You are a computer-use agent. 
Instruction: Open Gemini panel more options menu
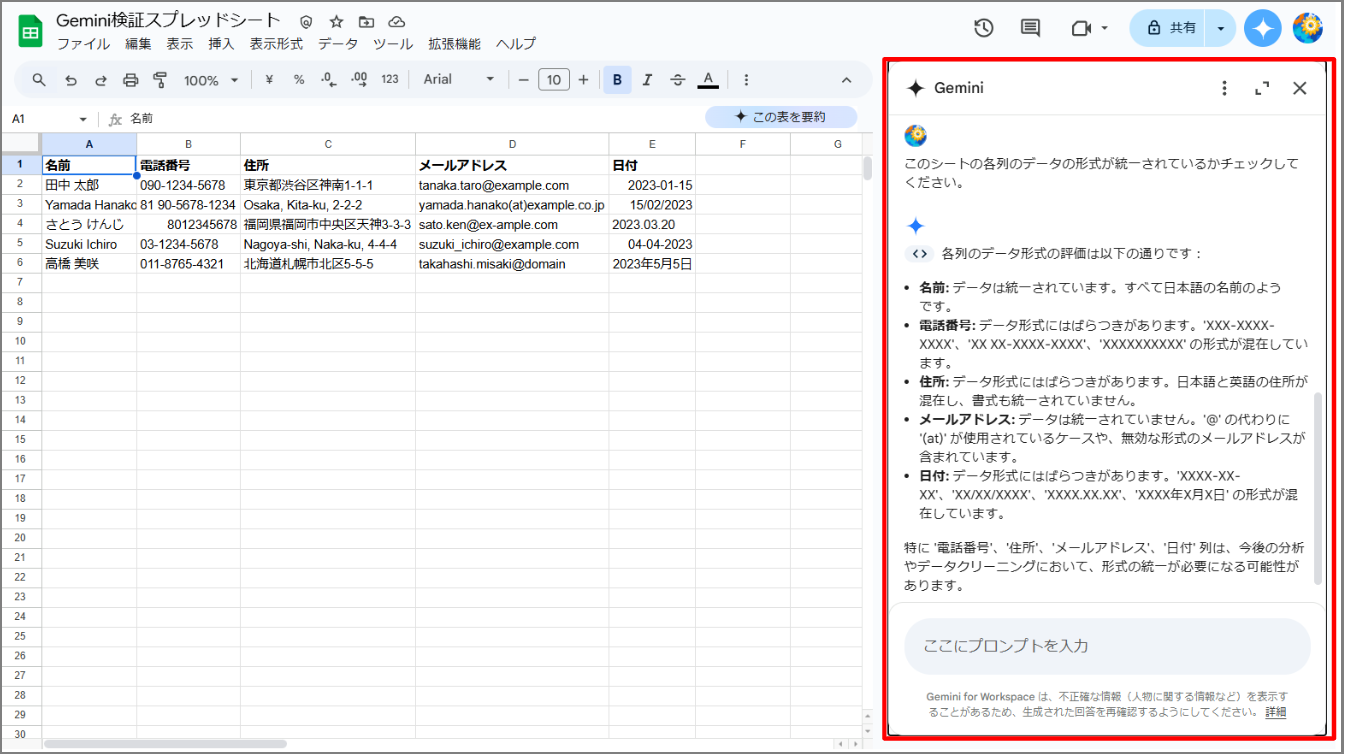[x=1224, y=88]
